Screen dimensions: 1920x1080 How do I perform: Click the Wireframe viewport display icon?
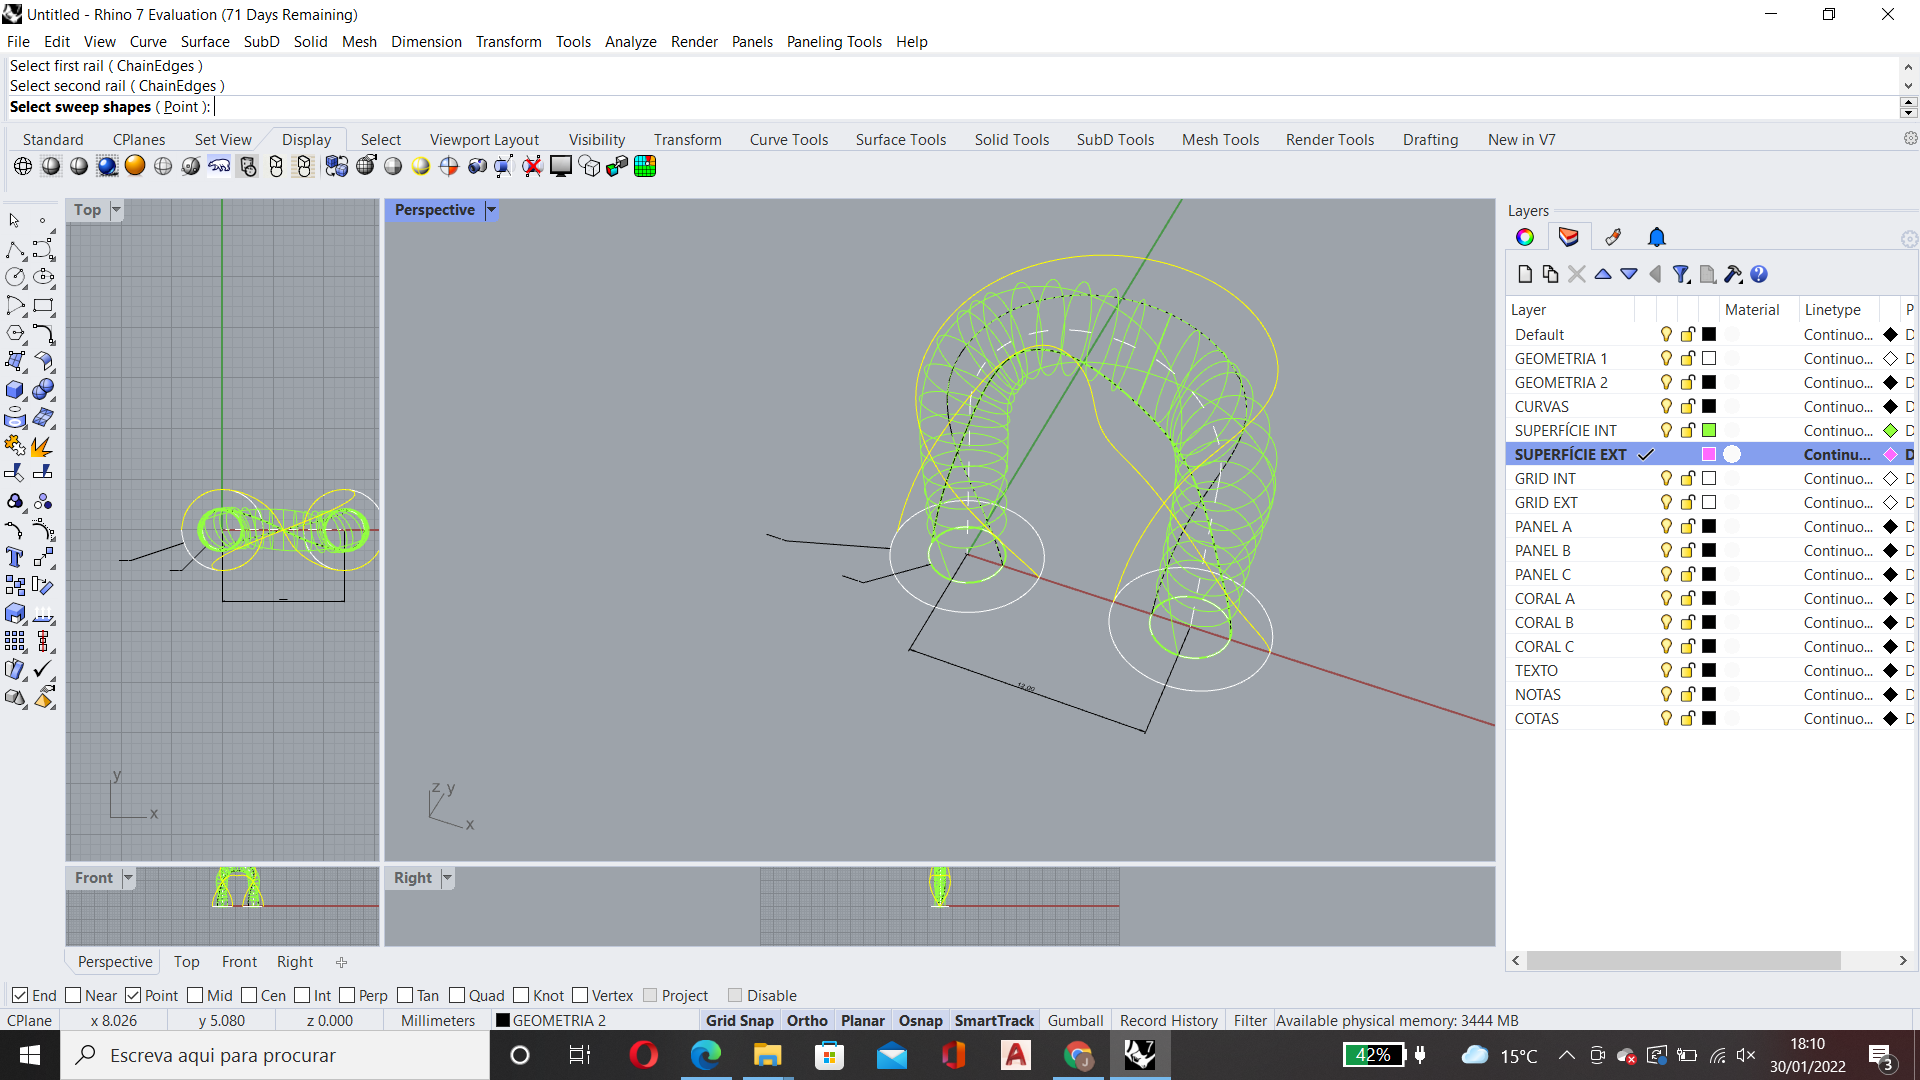pos(23,166)
